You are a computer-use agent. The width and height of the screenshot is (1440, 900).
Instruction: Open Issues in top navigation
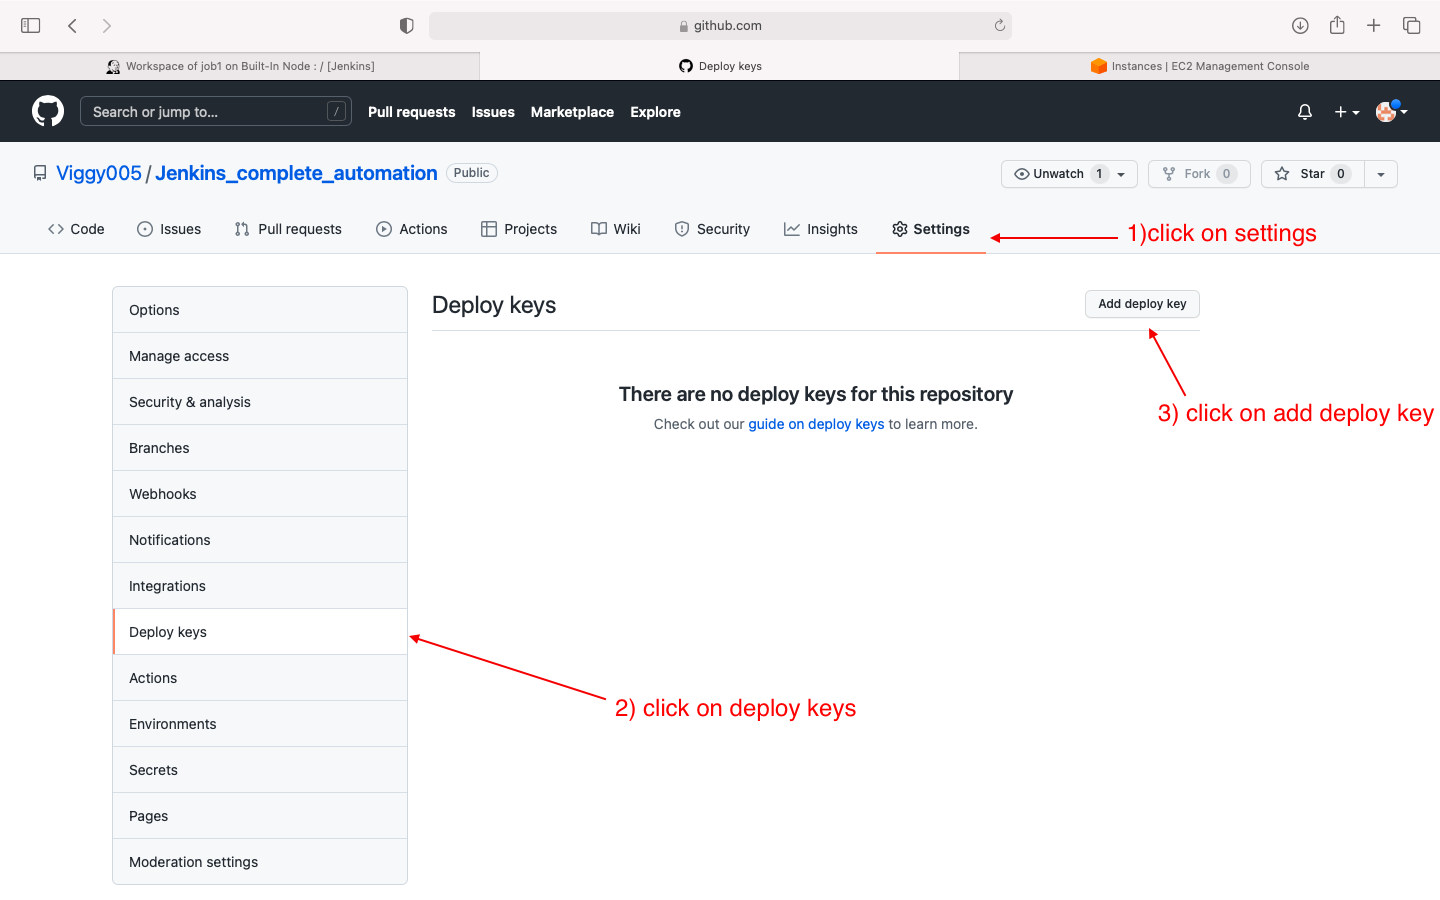[493, 112]
